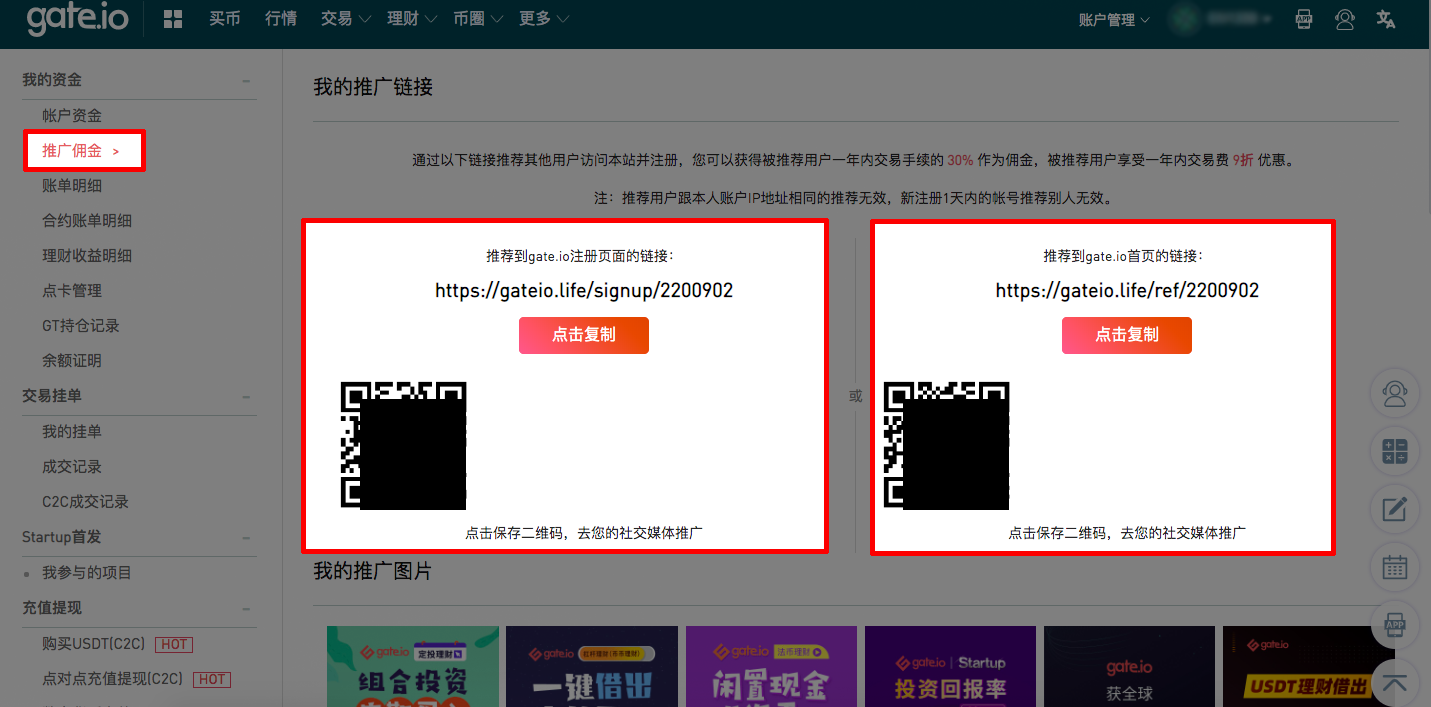
Task: Select the purple 闲置现金 promo image
Action: coord(771,666)
